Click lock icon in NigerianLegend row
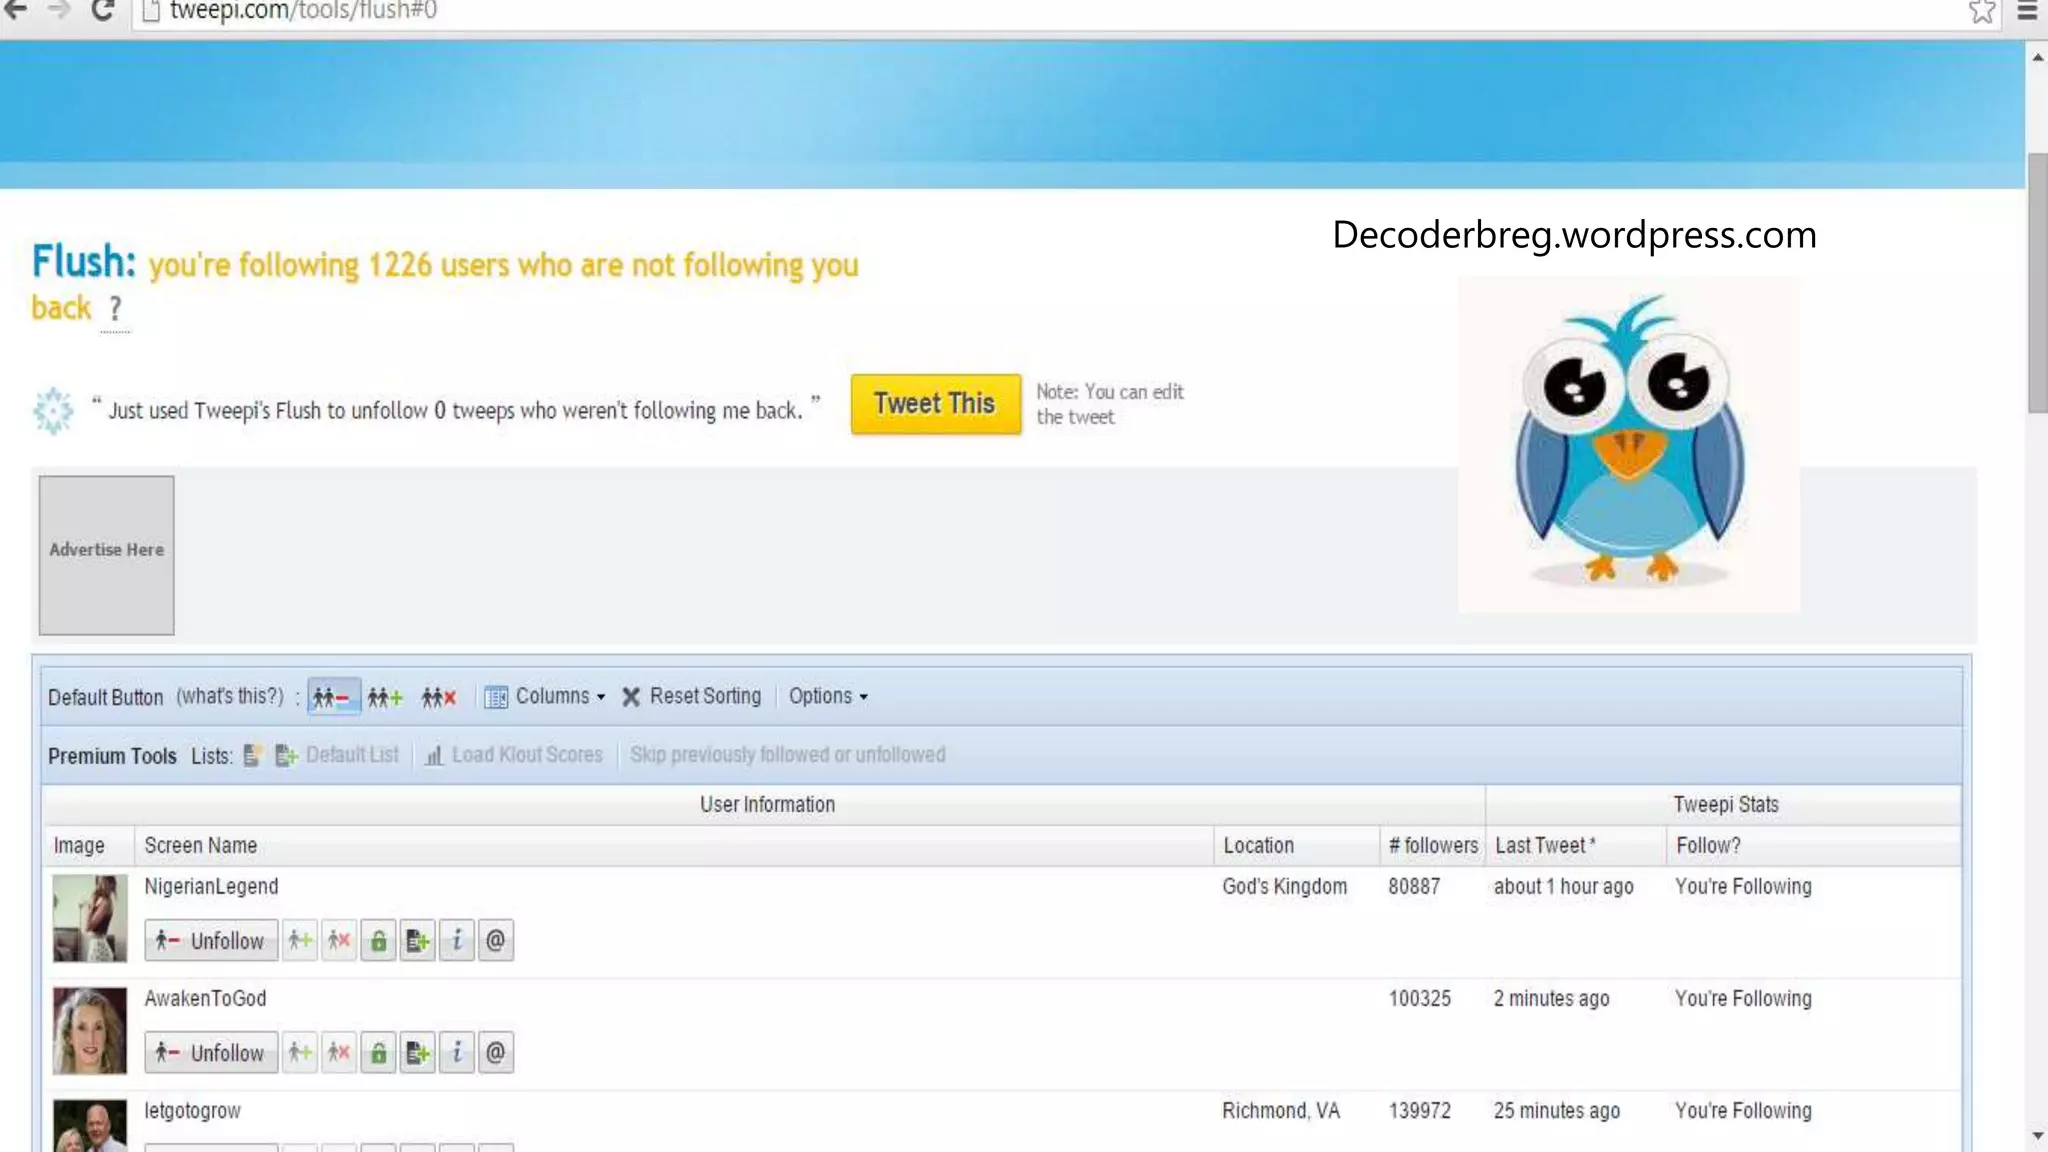 tap(378, 941)
